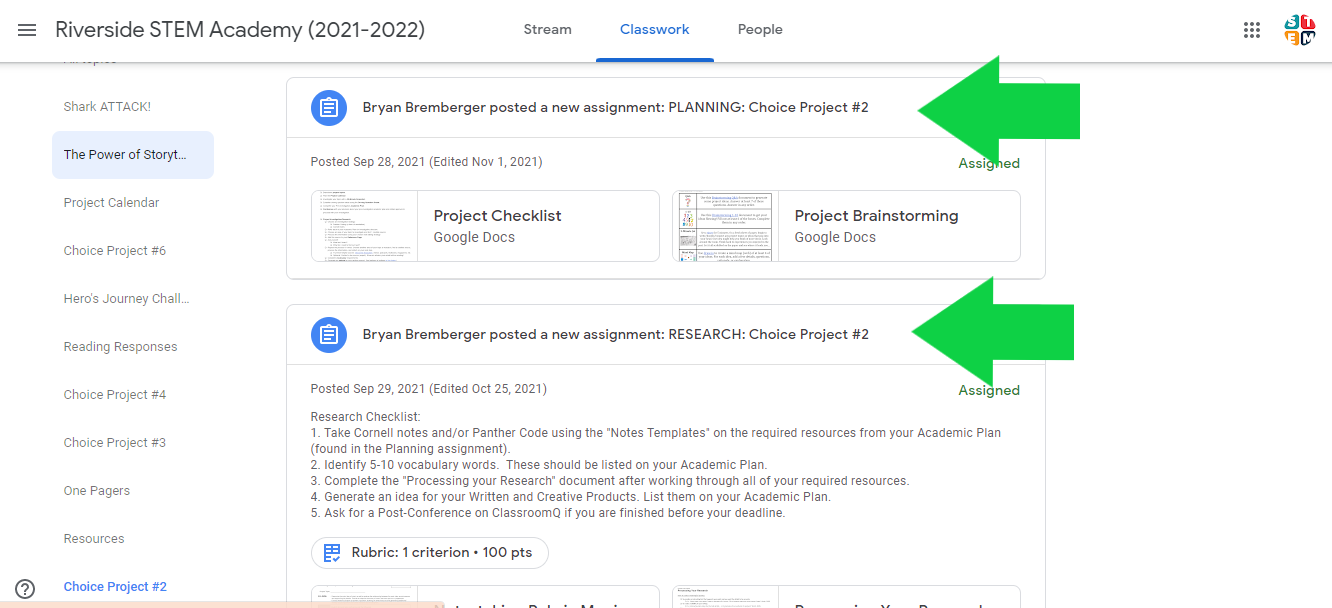
Task: Select the Shark ATTACK! topic
Action: coord(107,107)
